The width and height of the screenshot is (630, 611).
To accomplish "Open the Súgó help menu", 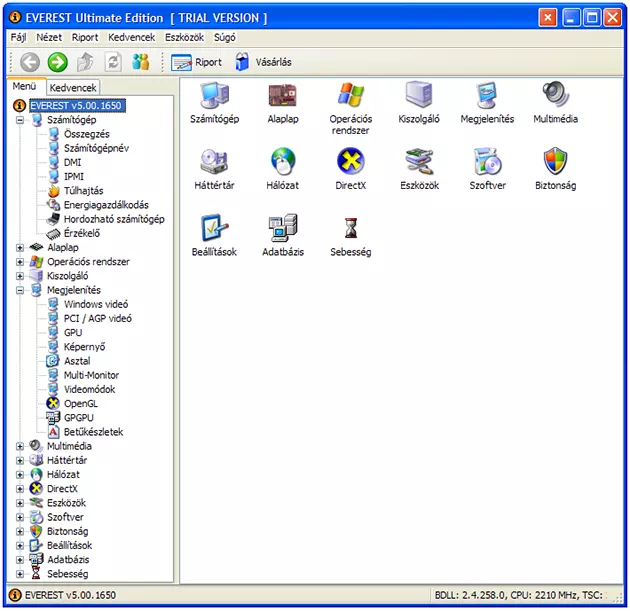I will coord(225,37).
